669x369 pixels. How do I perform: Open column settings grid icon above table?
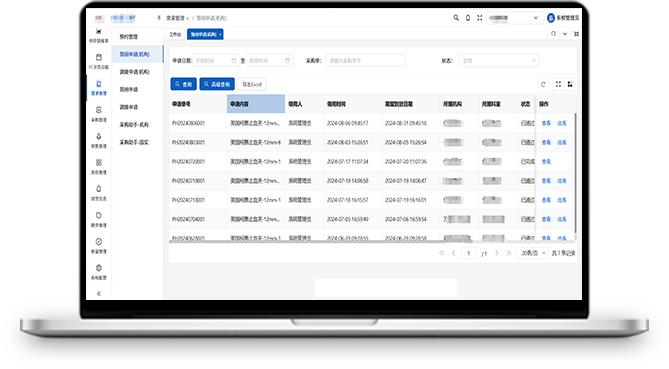(x=570, y=84)
